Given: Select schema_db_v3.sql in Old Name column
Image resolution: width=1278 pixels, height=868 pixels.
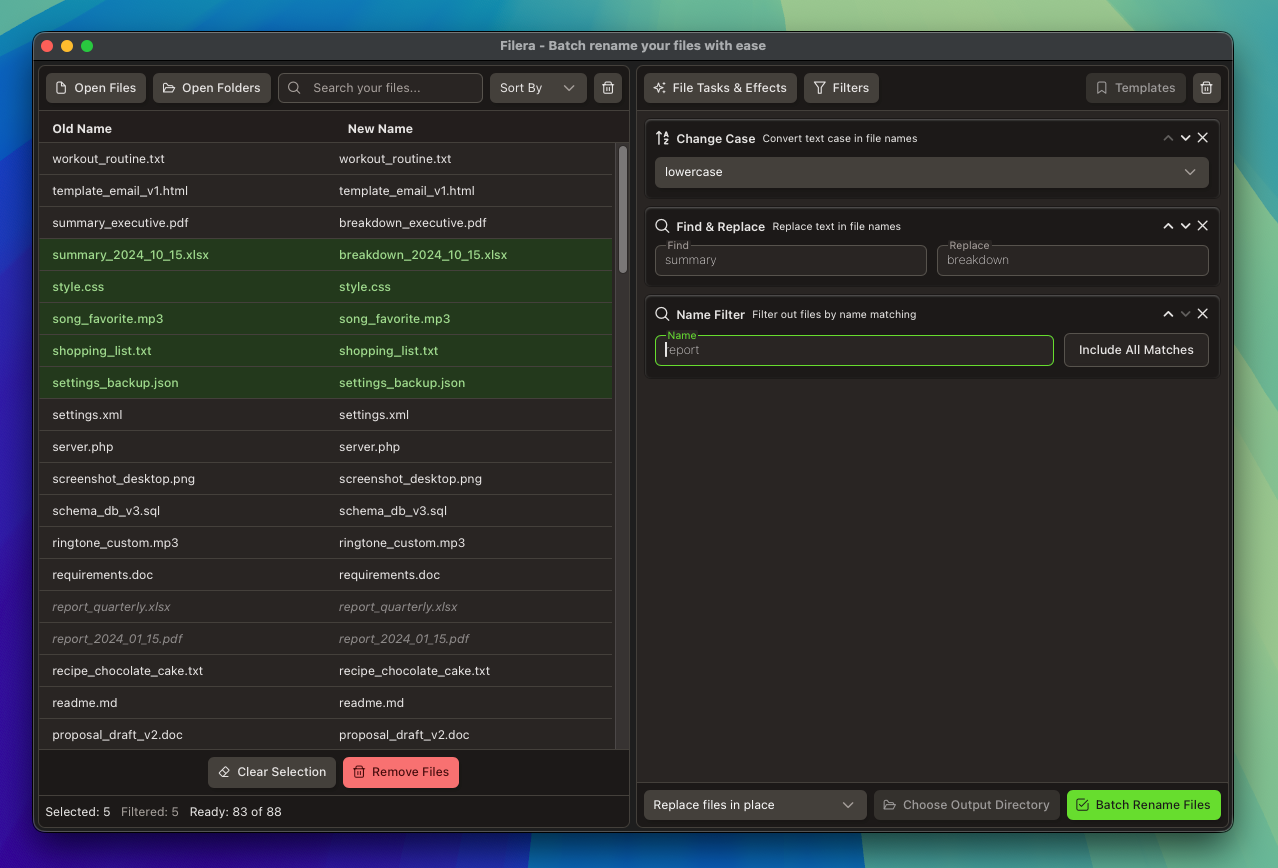Looking at the screenshot, I should point(106,511).
